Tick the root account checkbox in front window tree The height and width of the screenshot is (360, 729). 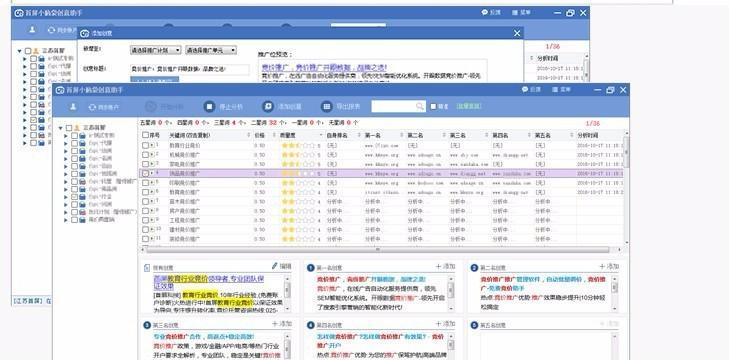tap(69, 127)
